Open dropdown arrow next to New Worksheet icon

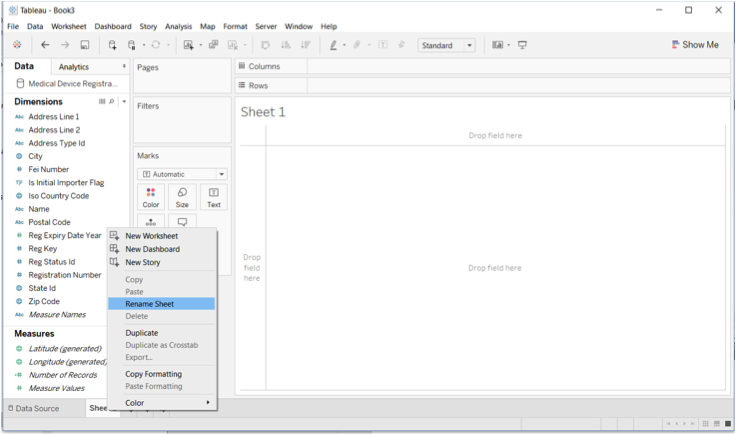200,45
